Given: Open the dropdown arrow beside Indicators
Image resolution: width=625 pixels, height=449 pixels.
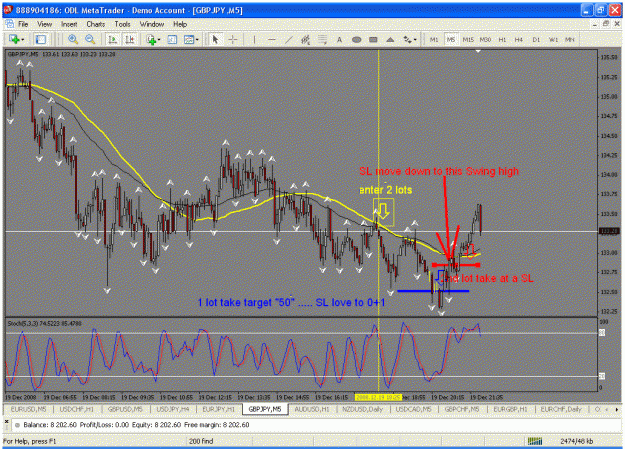Looking at the screenshot, I should [x=159, y=39].
